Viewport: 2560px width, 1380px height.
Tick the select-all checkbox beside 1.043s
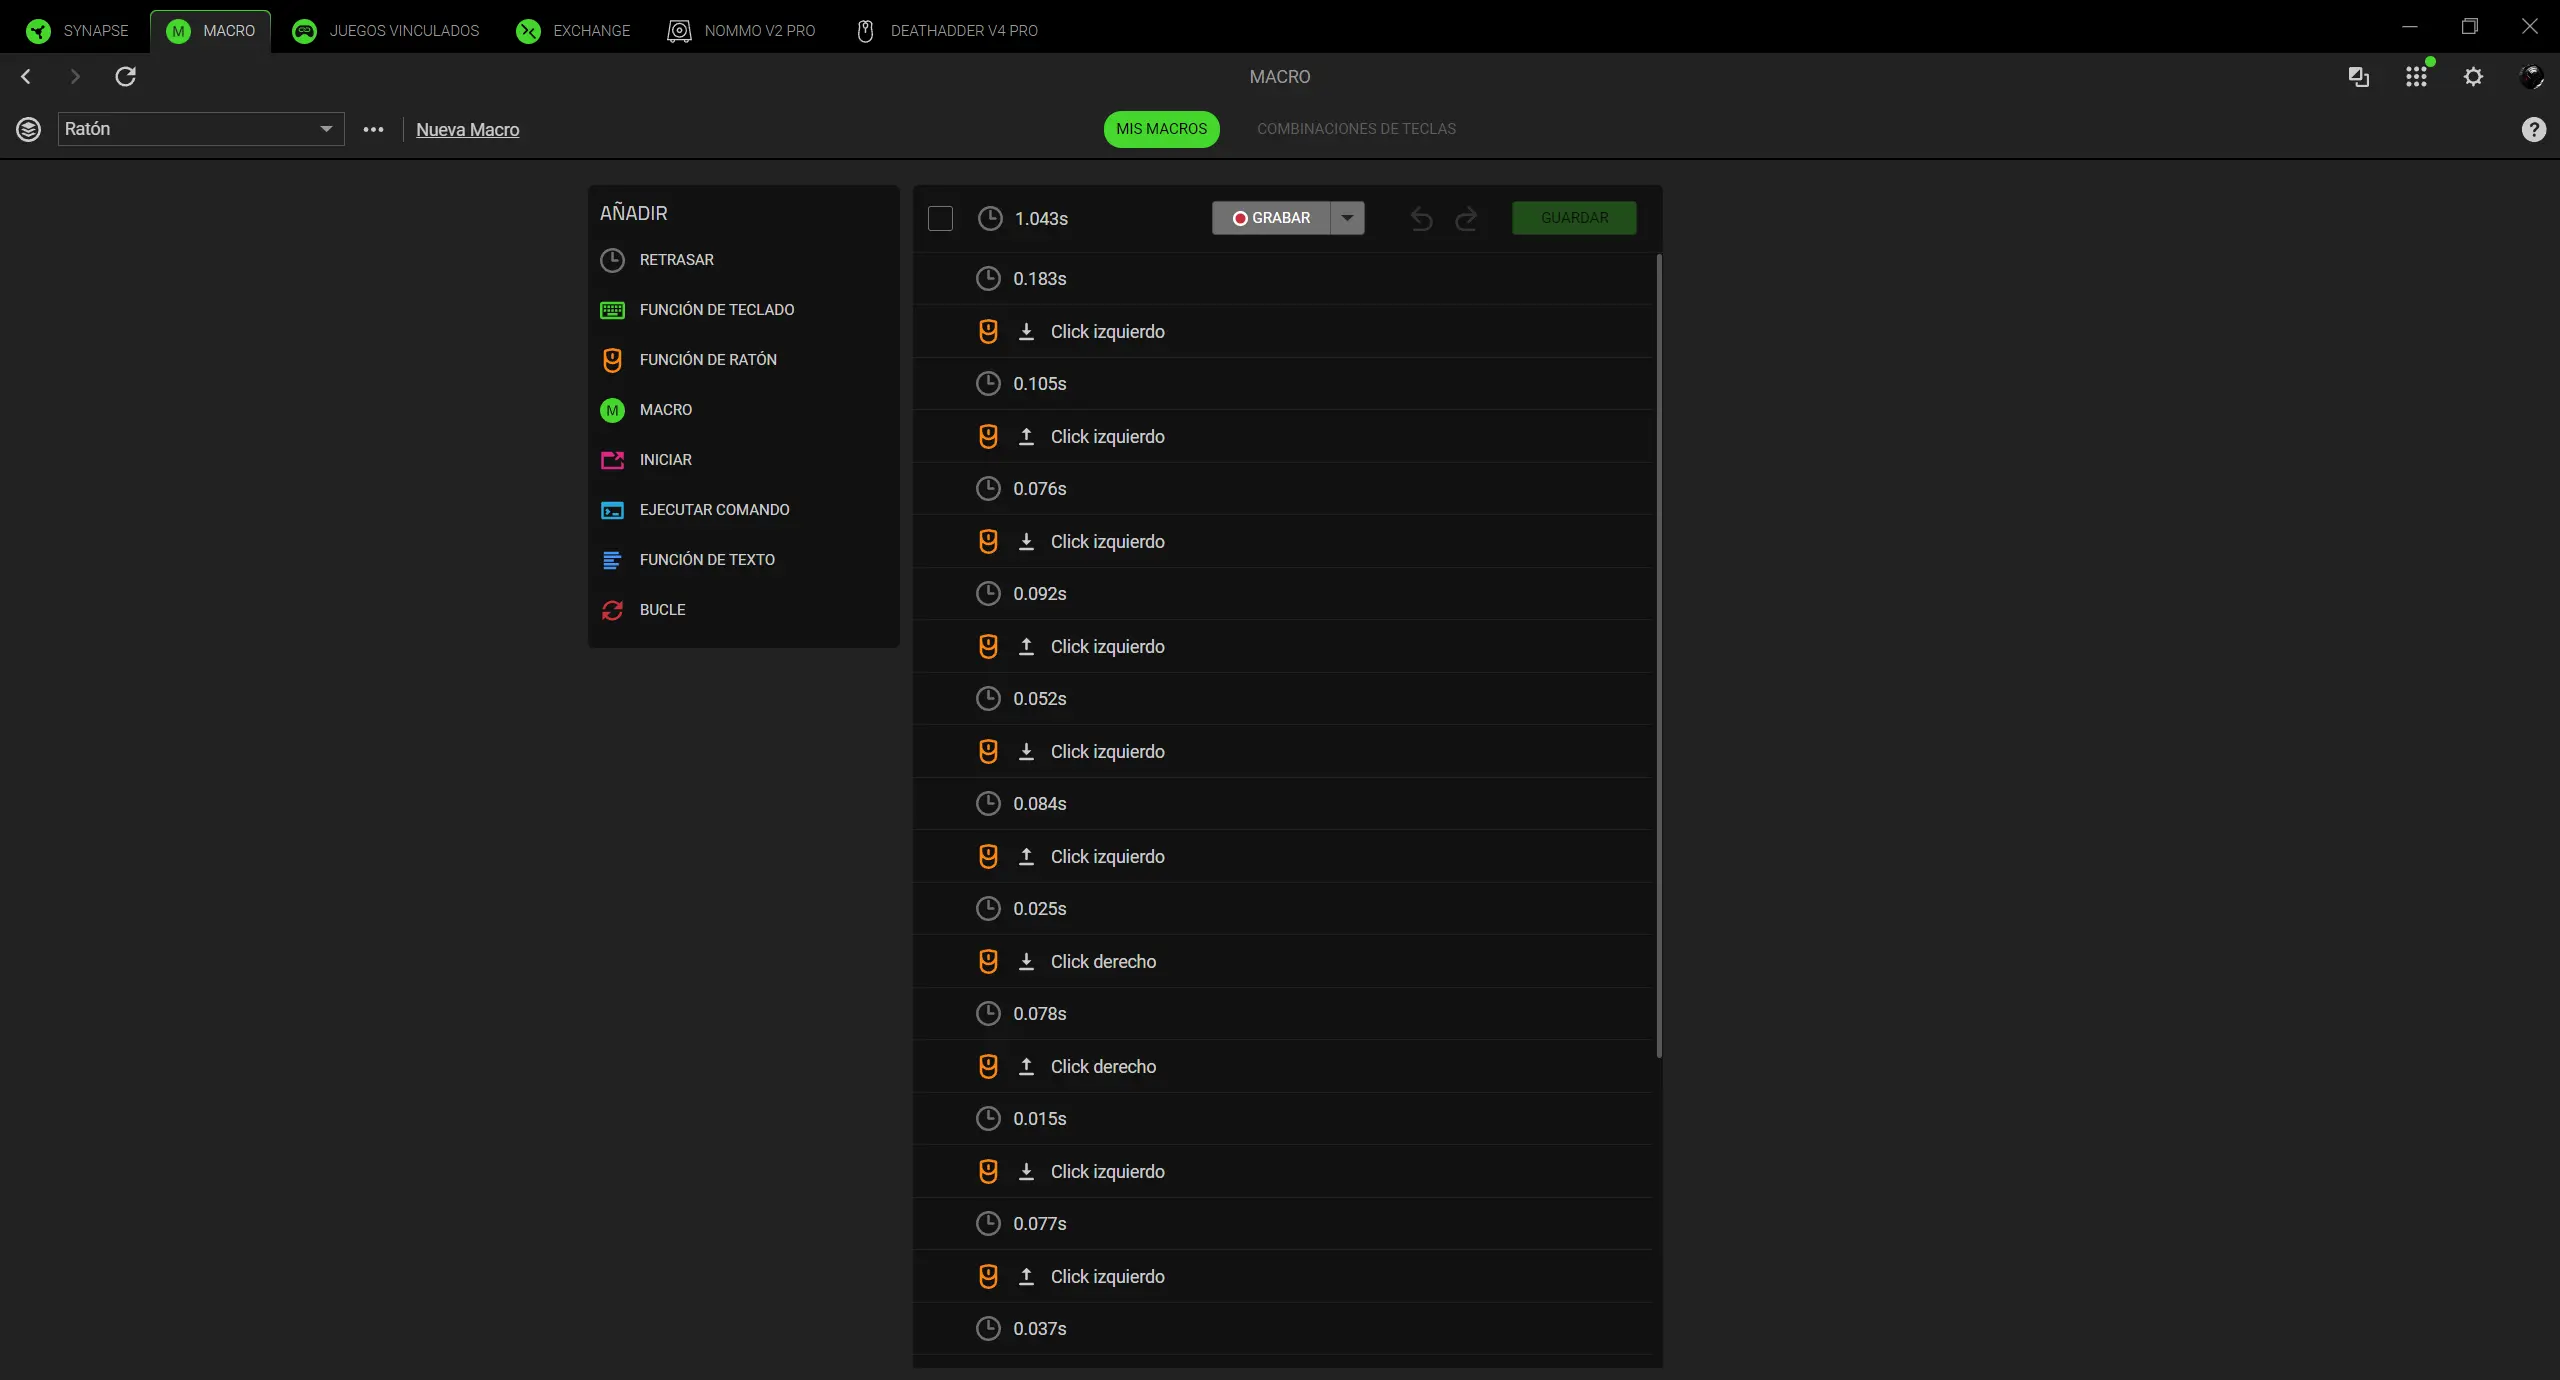click(940, 218)
